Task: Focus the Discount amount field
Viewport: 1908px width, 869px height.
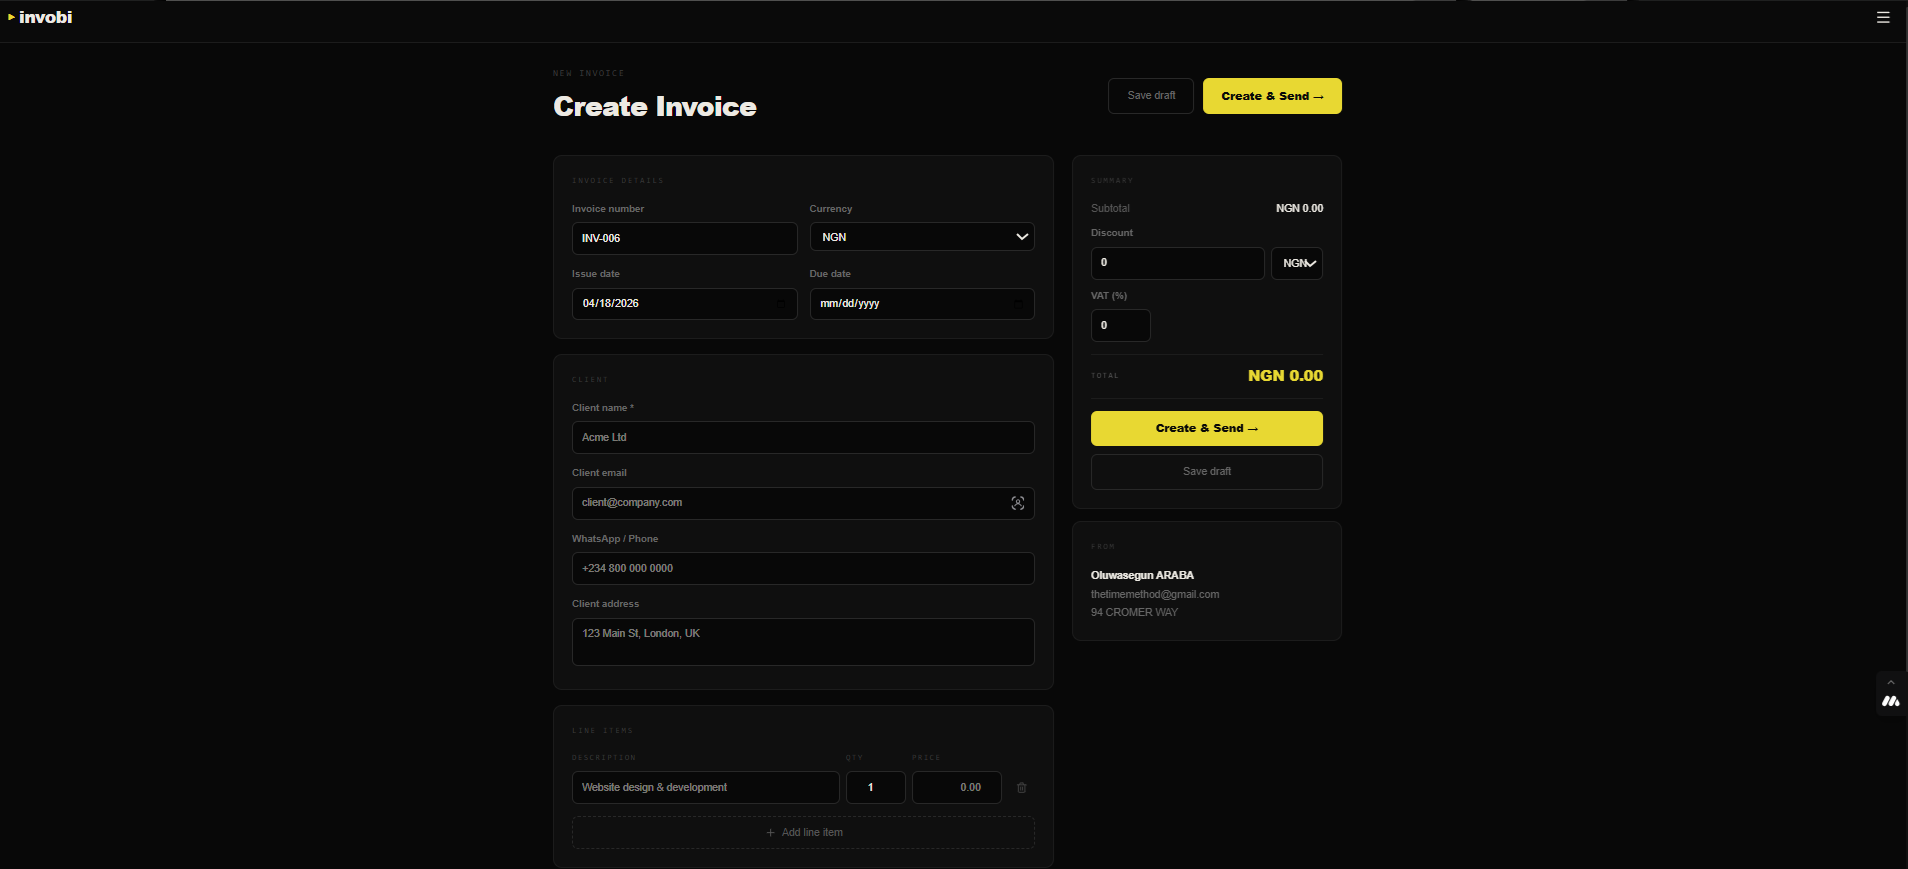Action: [x=1178, y=263]
